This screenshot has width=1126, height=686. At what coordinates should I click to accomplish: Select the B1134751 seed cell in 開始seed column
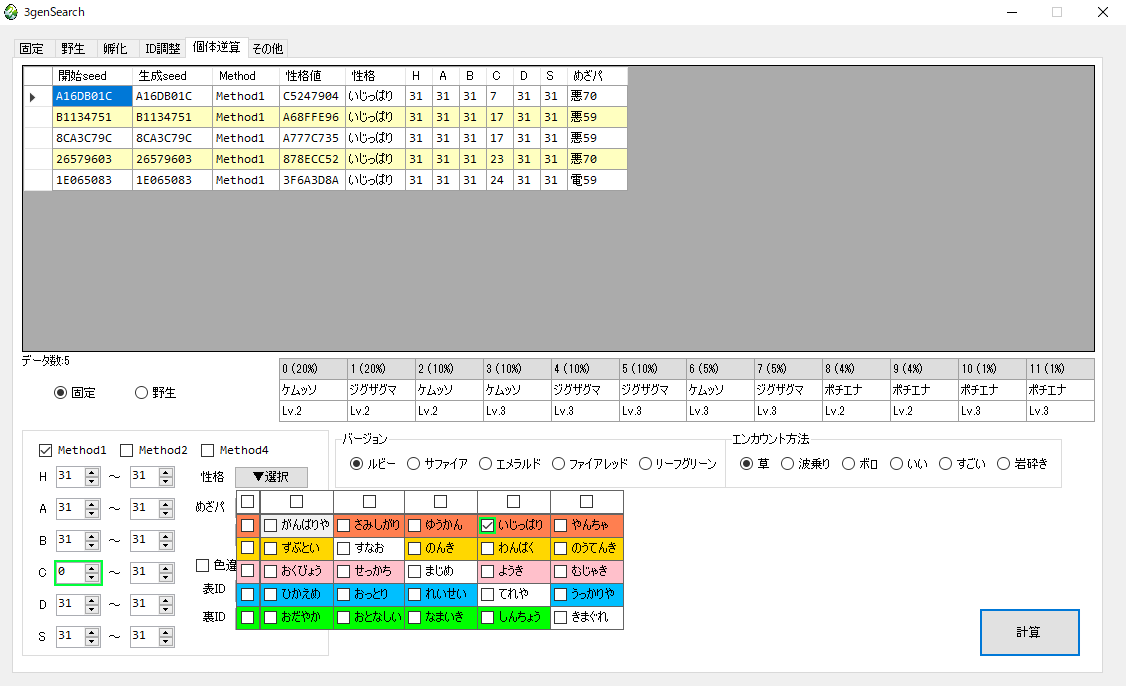93,117
